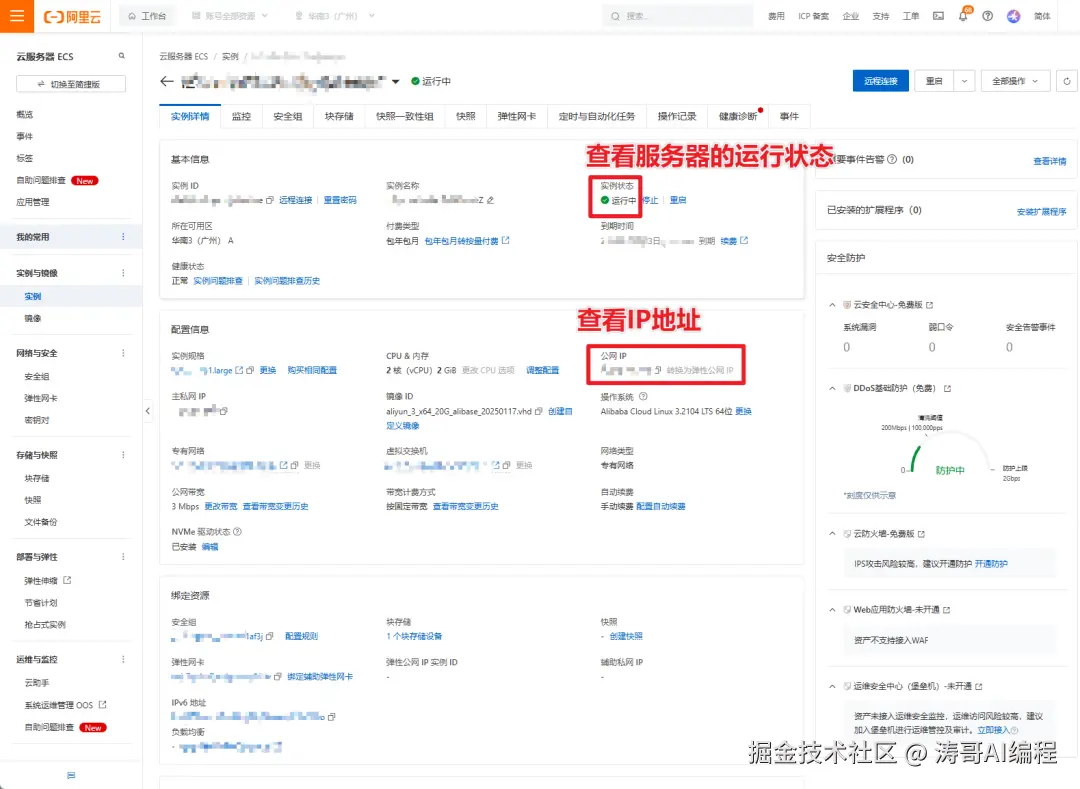Open the 弹性网卡 tab
The width and height of the screenshot is (1080, 789).
coord(517,116)
